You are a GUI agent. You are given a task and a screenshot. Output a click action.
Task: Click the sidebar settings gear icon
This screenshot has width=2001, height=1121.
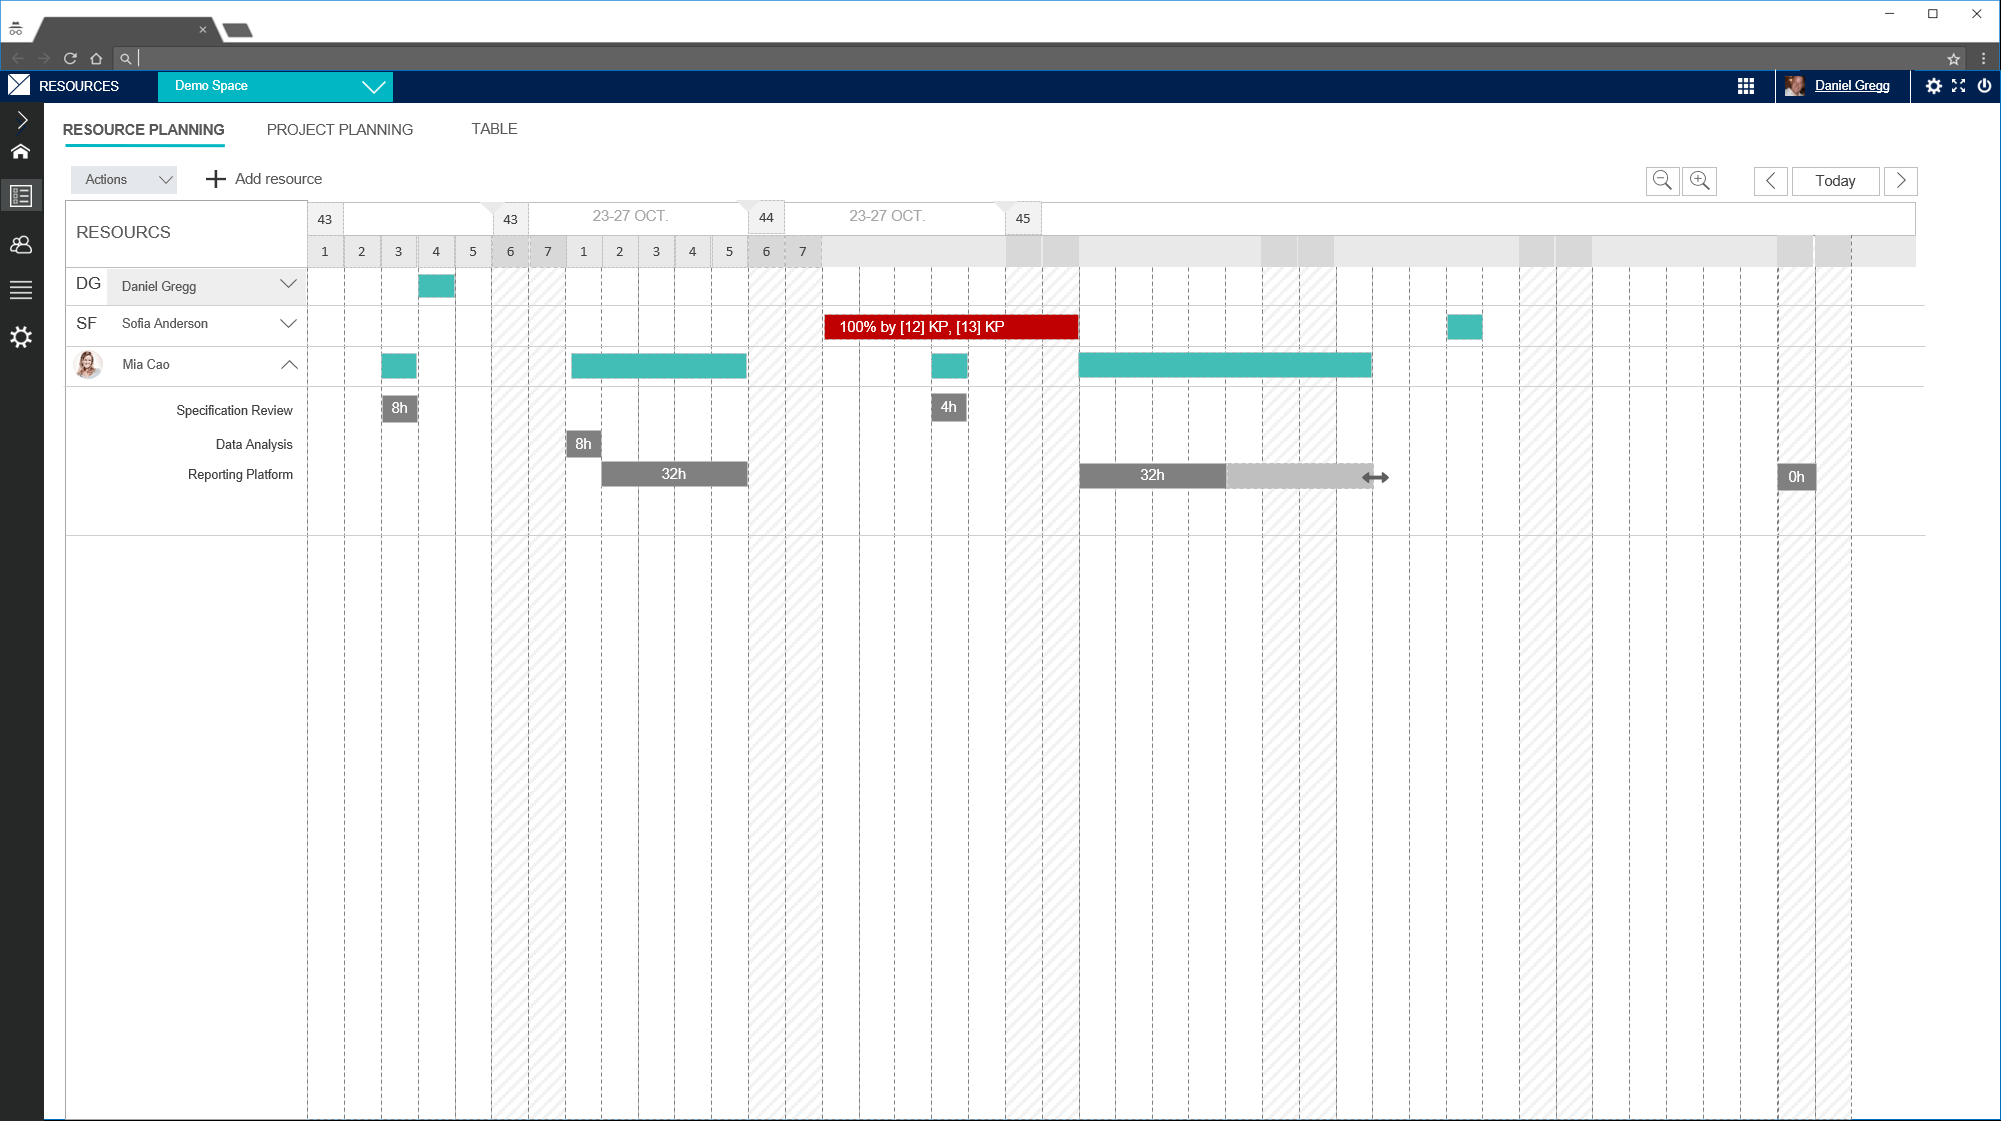[21, 337]
